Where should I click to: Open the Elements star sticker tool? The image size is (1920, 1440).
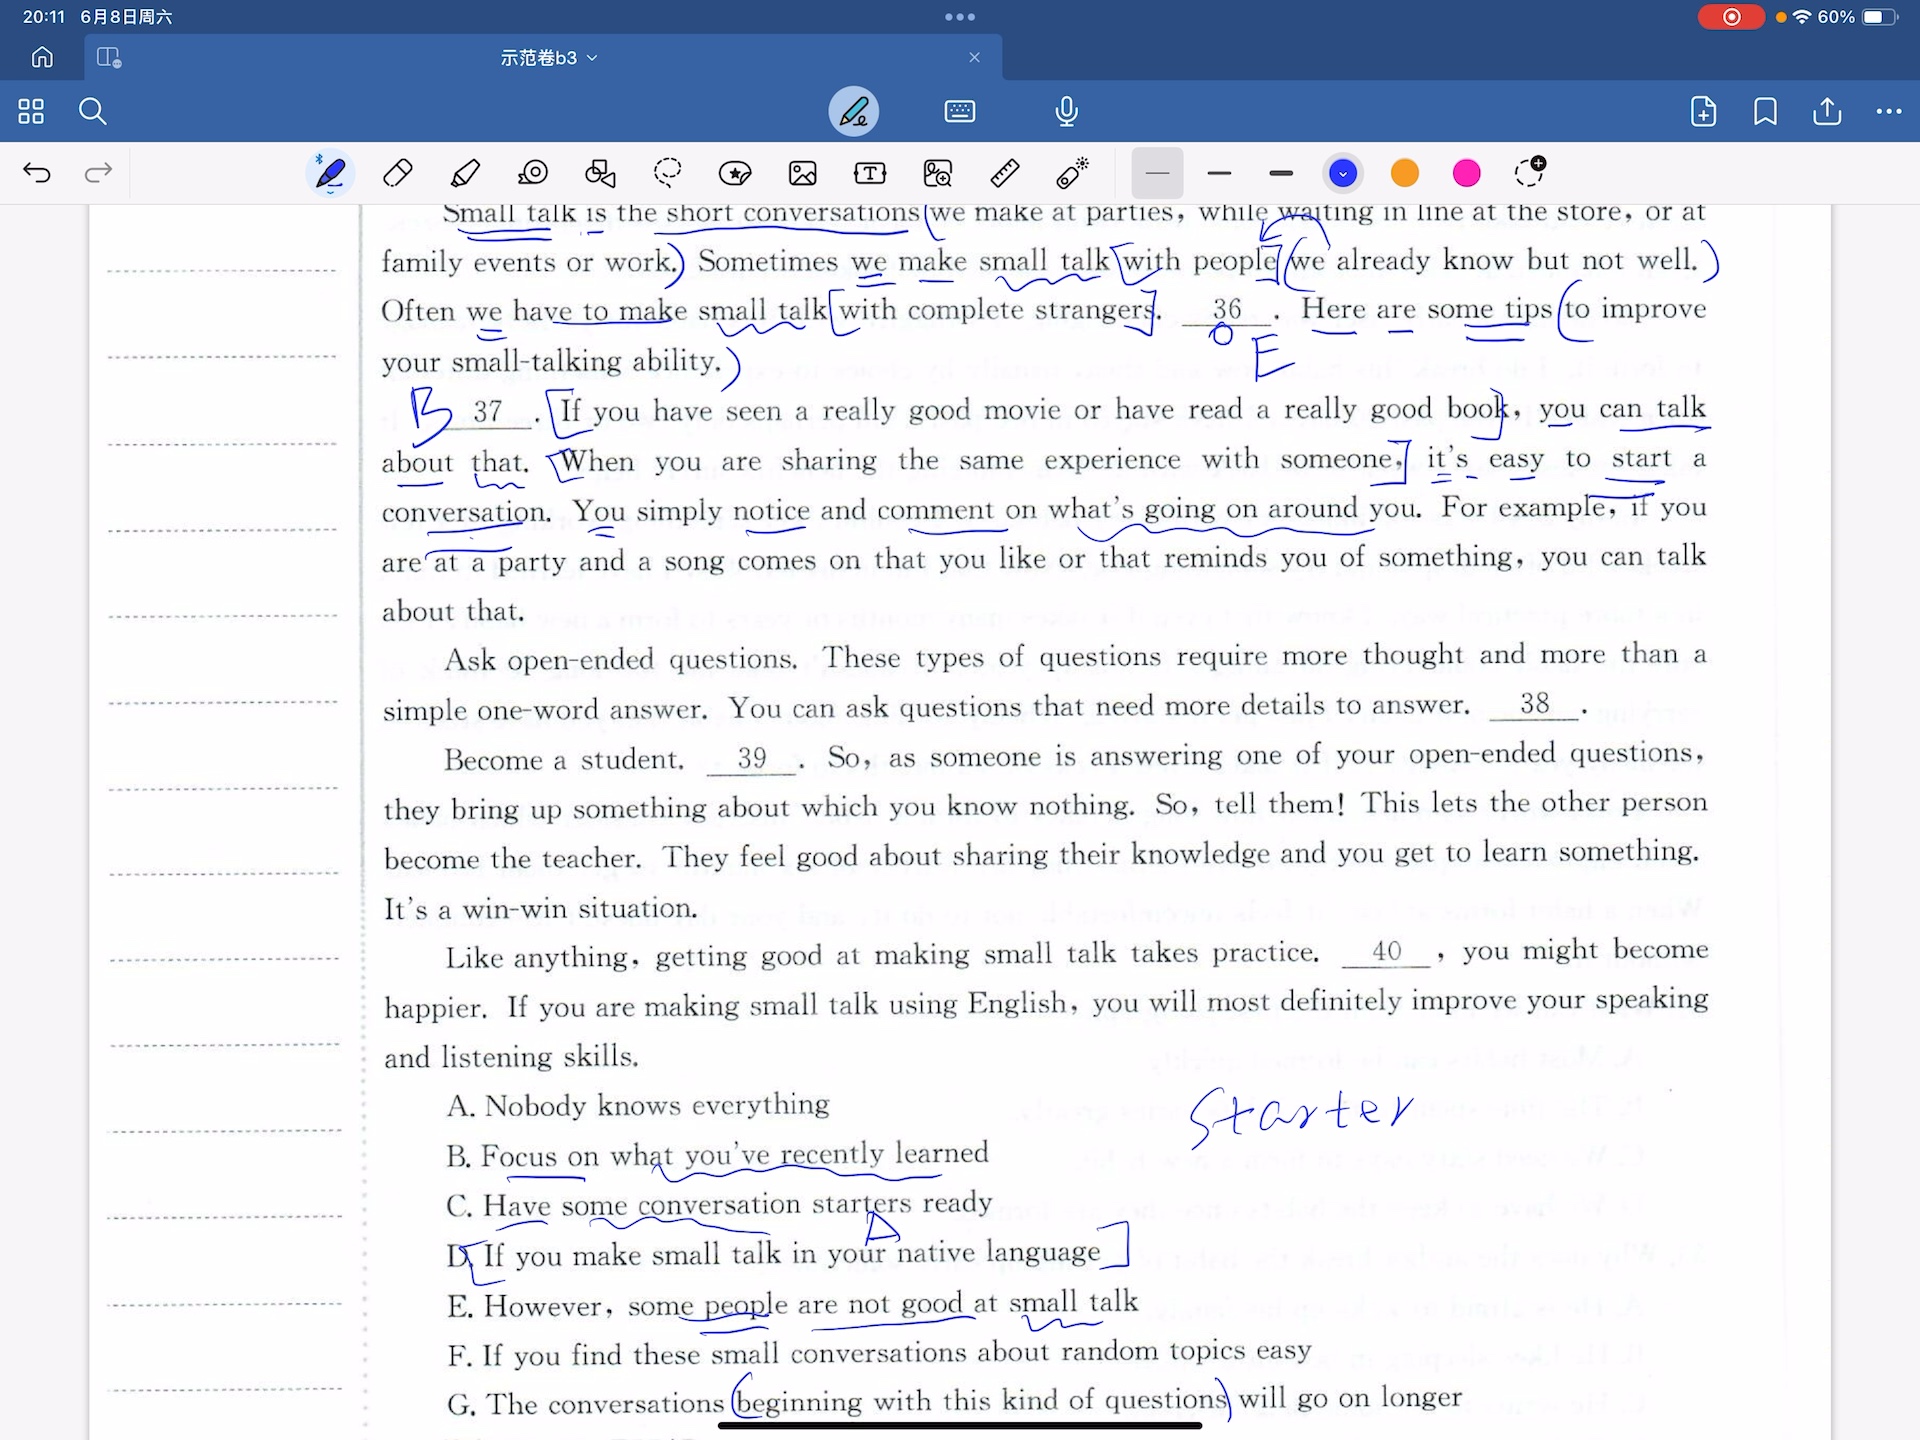click(x=735, y=173)
